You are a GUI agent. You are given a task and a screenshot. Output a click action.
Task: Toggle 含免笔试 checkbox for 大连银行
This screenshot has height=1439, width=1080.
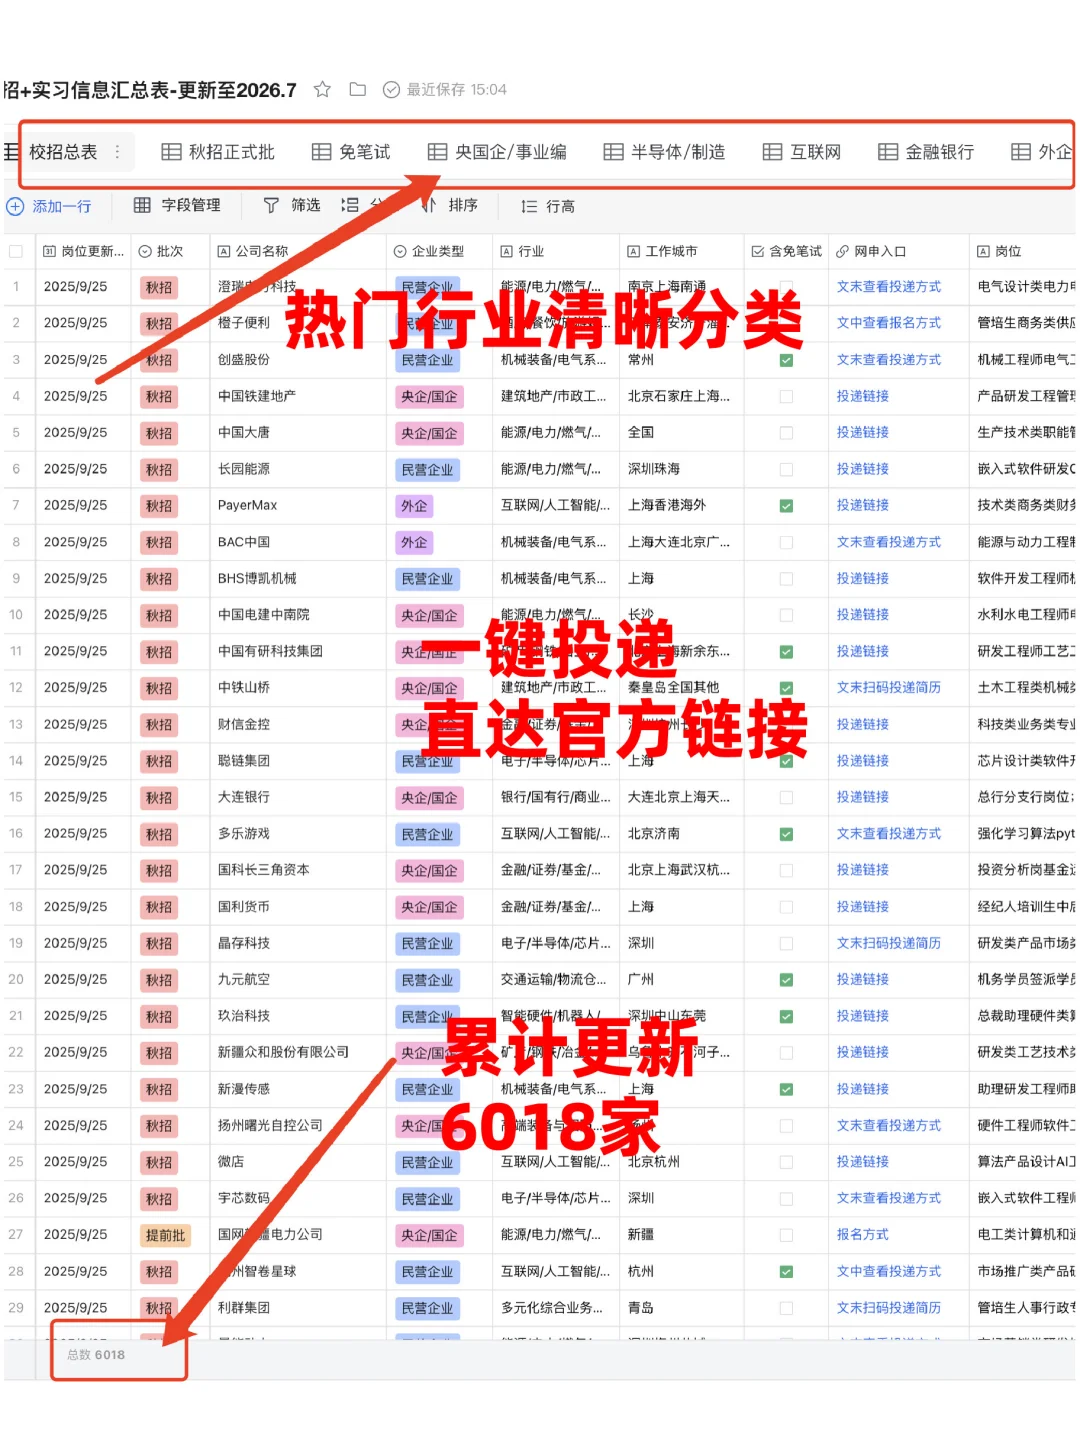[786, 798]
